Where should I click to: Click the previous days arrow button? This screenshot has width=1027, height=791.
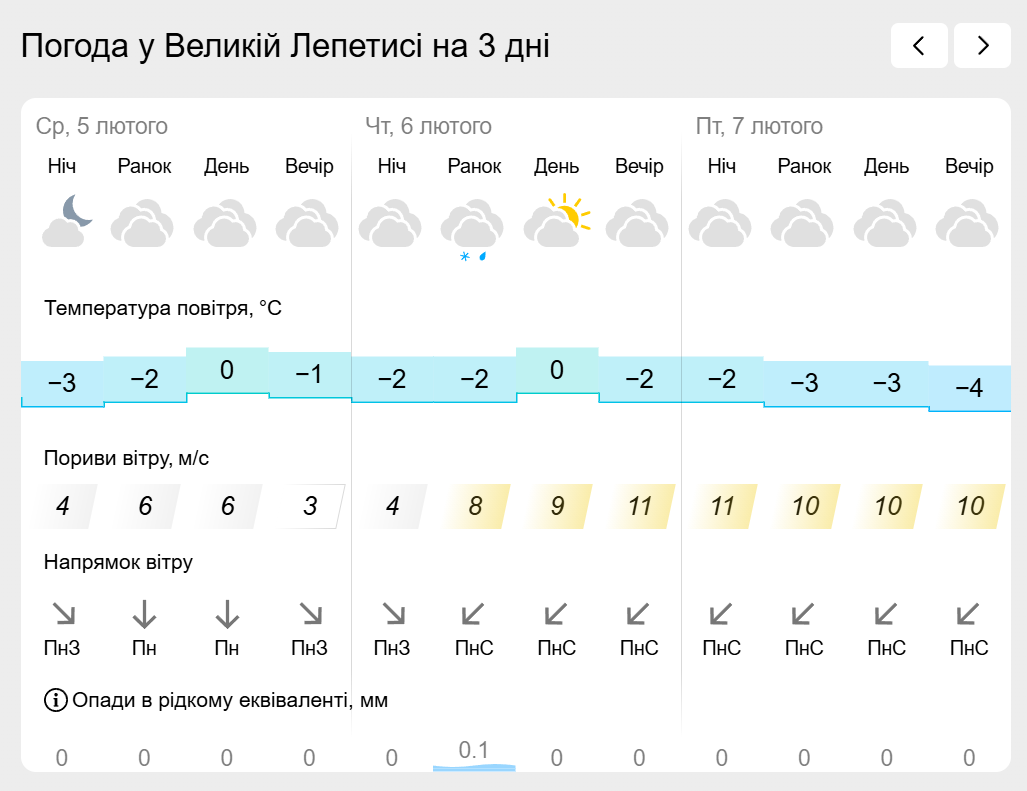919,45
